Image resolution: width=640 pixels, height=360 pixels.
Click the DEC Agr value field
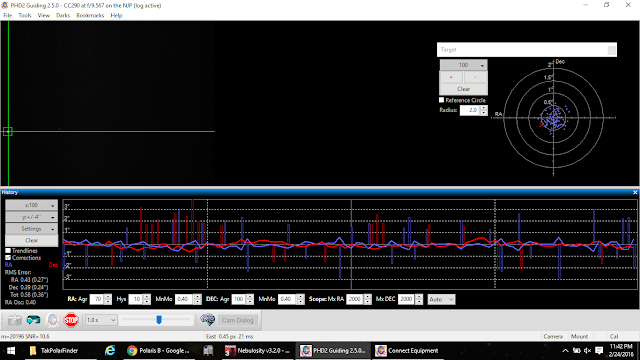click(239, 299)
